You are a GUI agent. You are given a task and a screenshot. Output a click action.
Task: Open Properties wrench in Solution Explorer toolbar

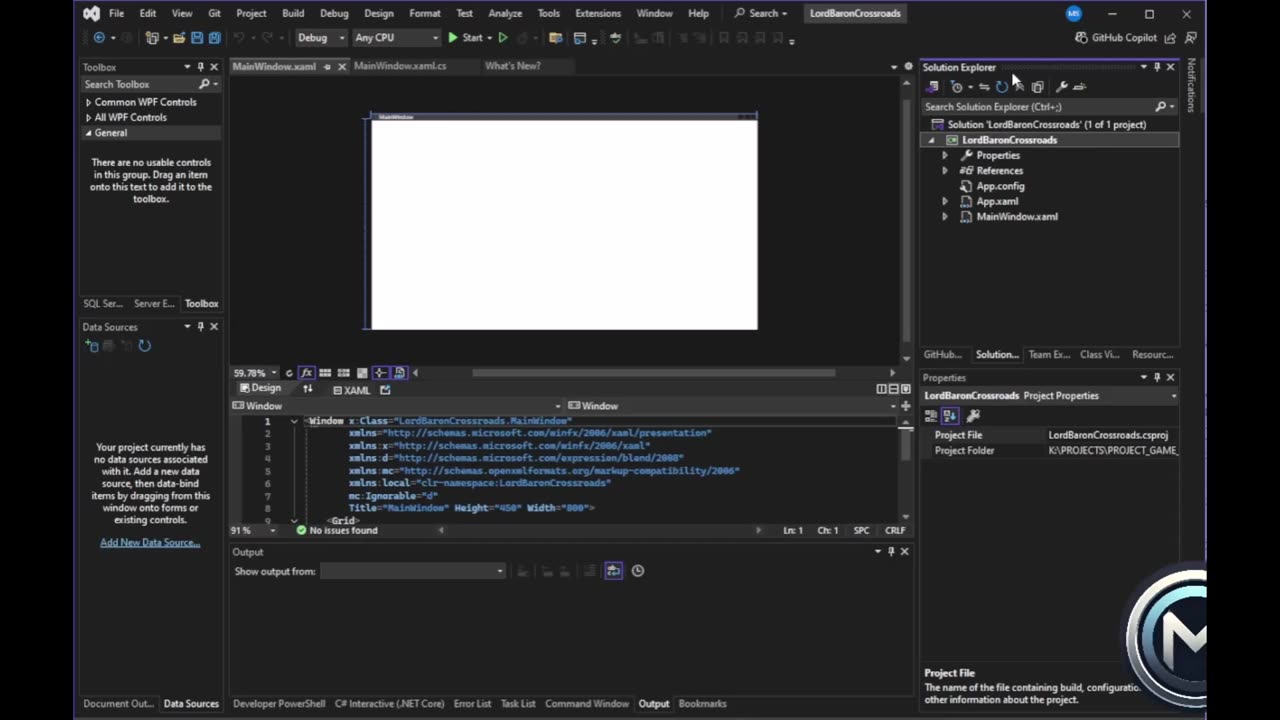click(x=1062, y=87)
